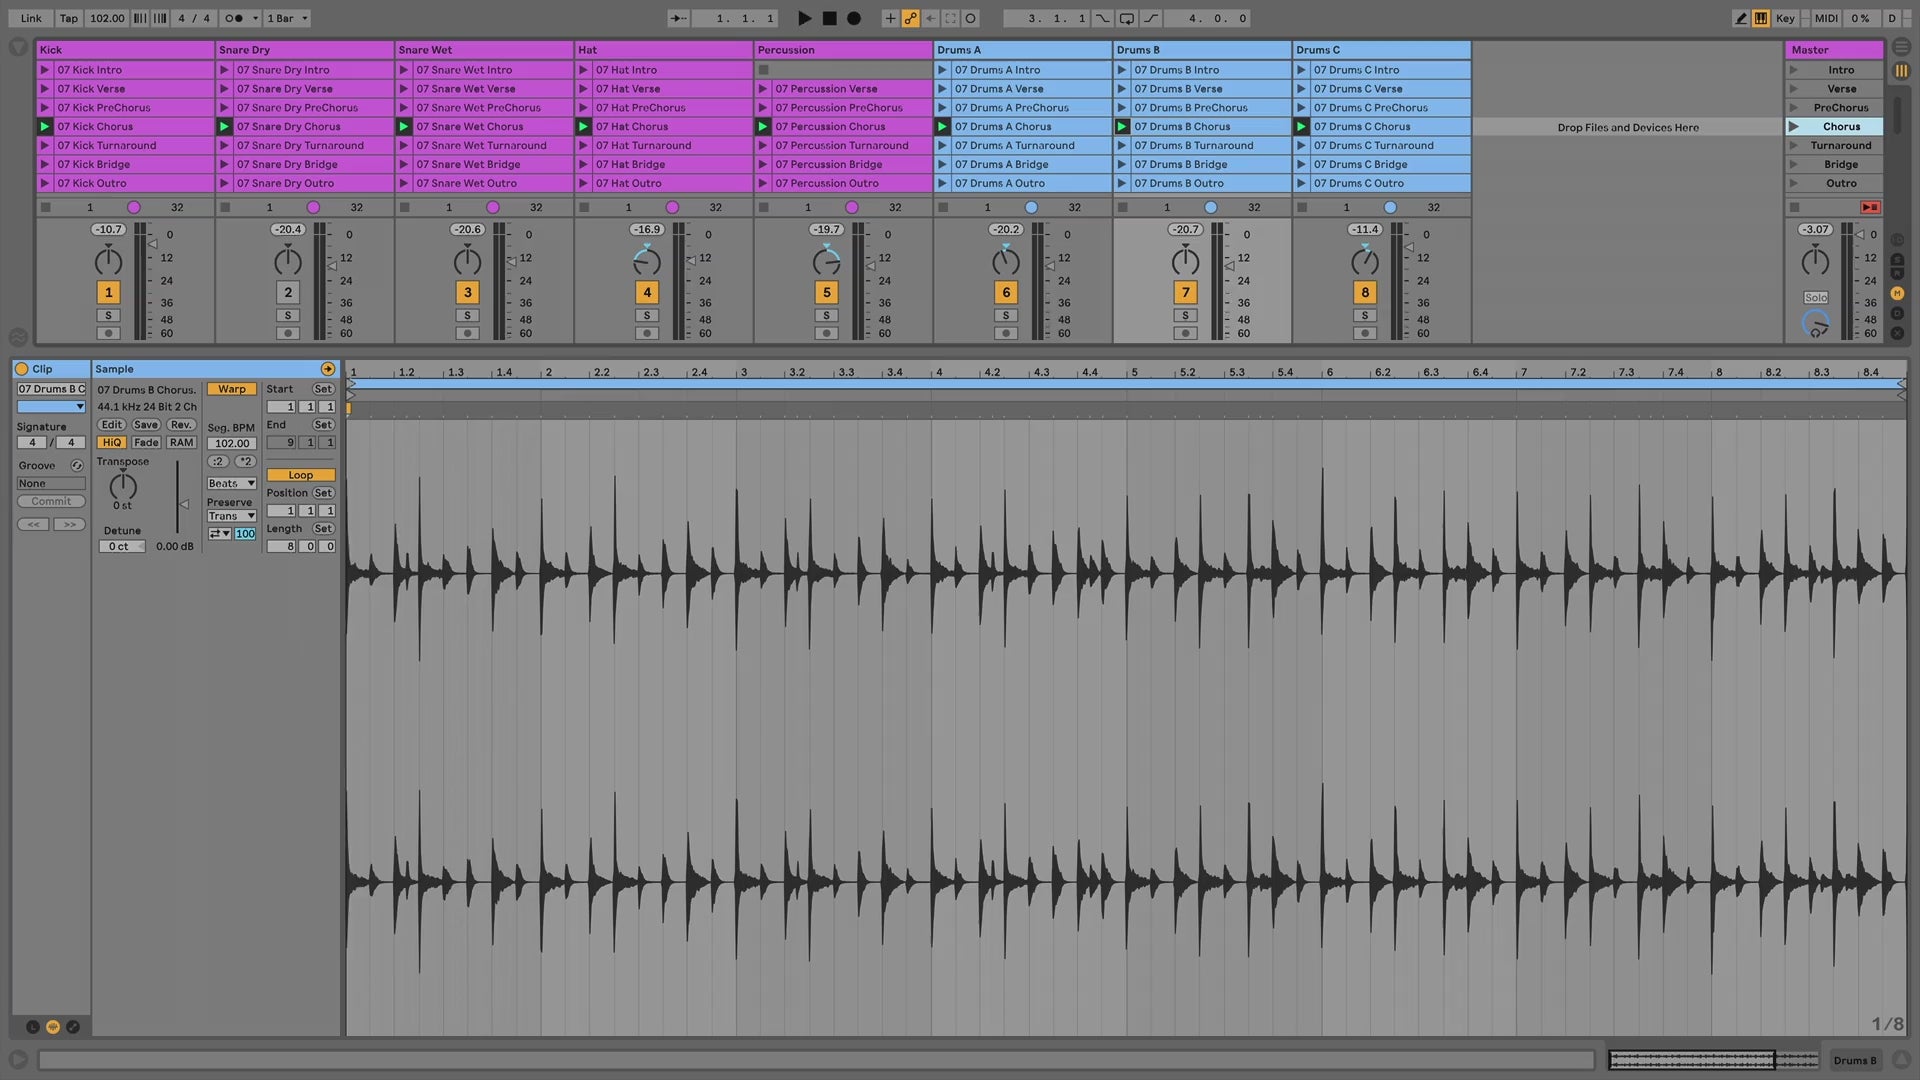Click the Sample box arrow icon
Image resolution: width=1920 pixels, height=1080 pixels.
(x=327, y=369)
